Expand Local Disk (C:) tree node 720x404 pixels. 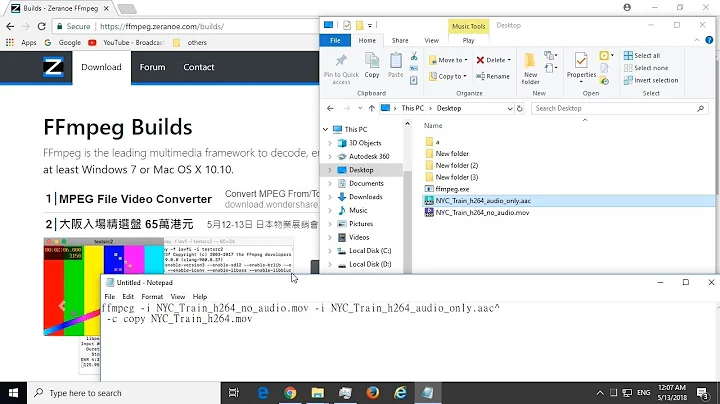tap(330, 251)
